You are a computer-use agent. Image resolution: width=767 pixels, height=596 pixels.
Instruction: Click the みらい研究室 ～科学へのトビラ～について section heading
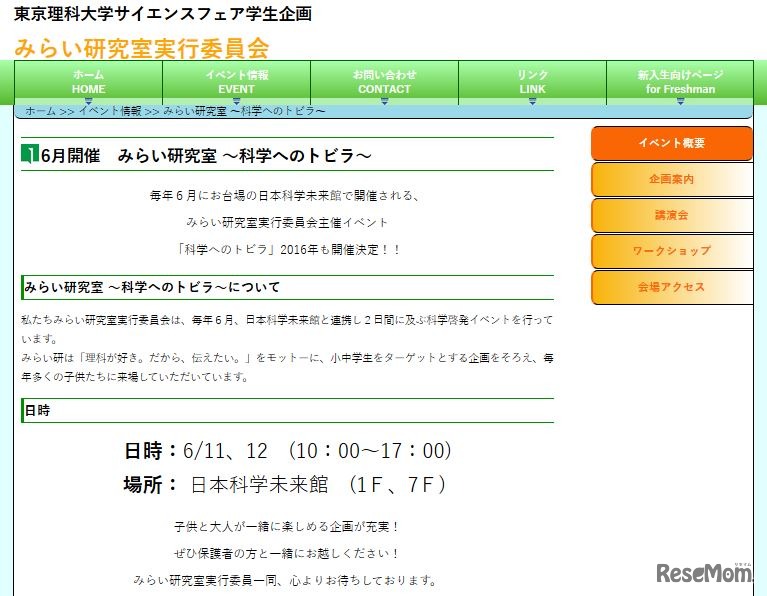[x=152, y=287]
